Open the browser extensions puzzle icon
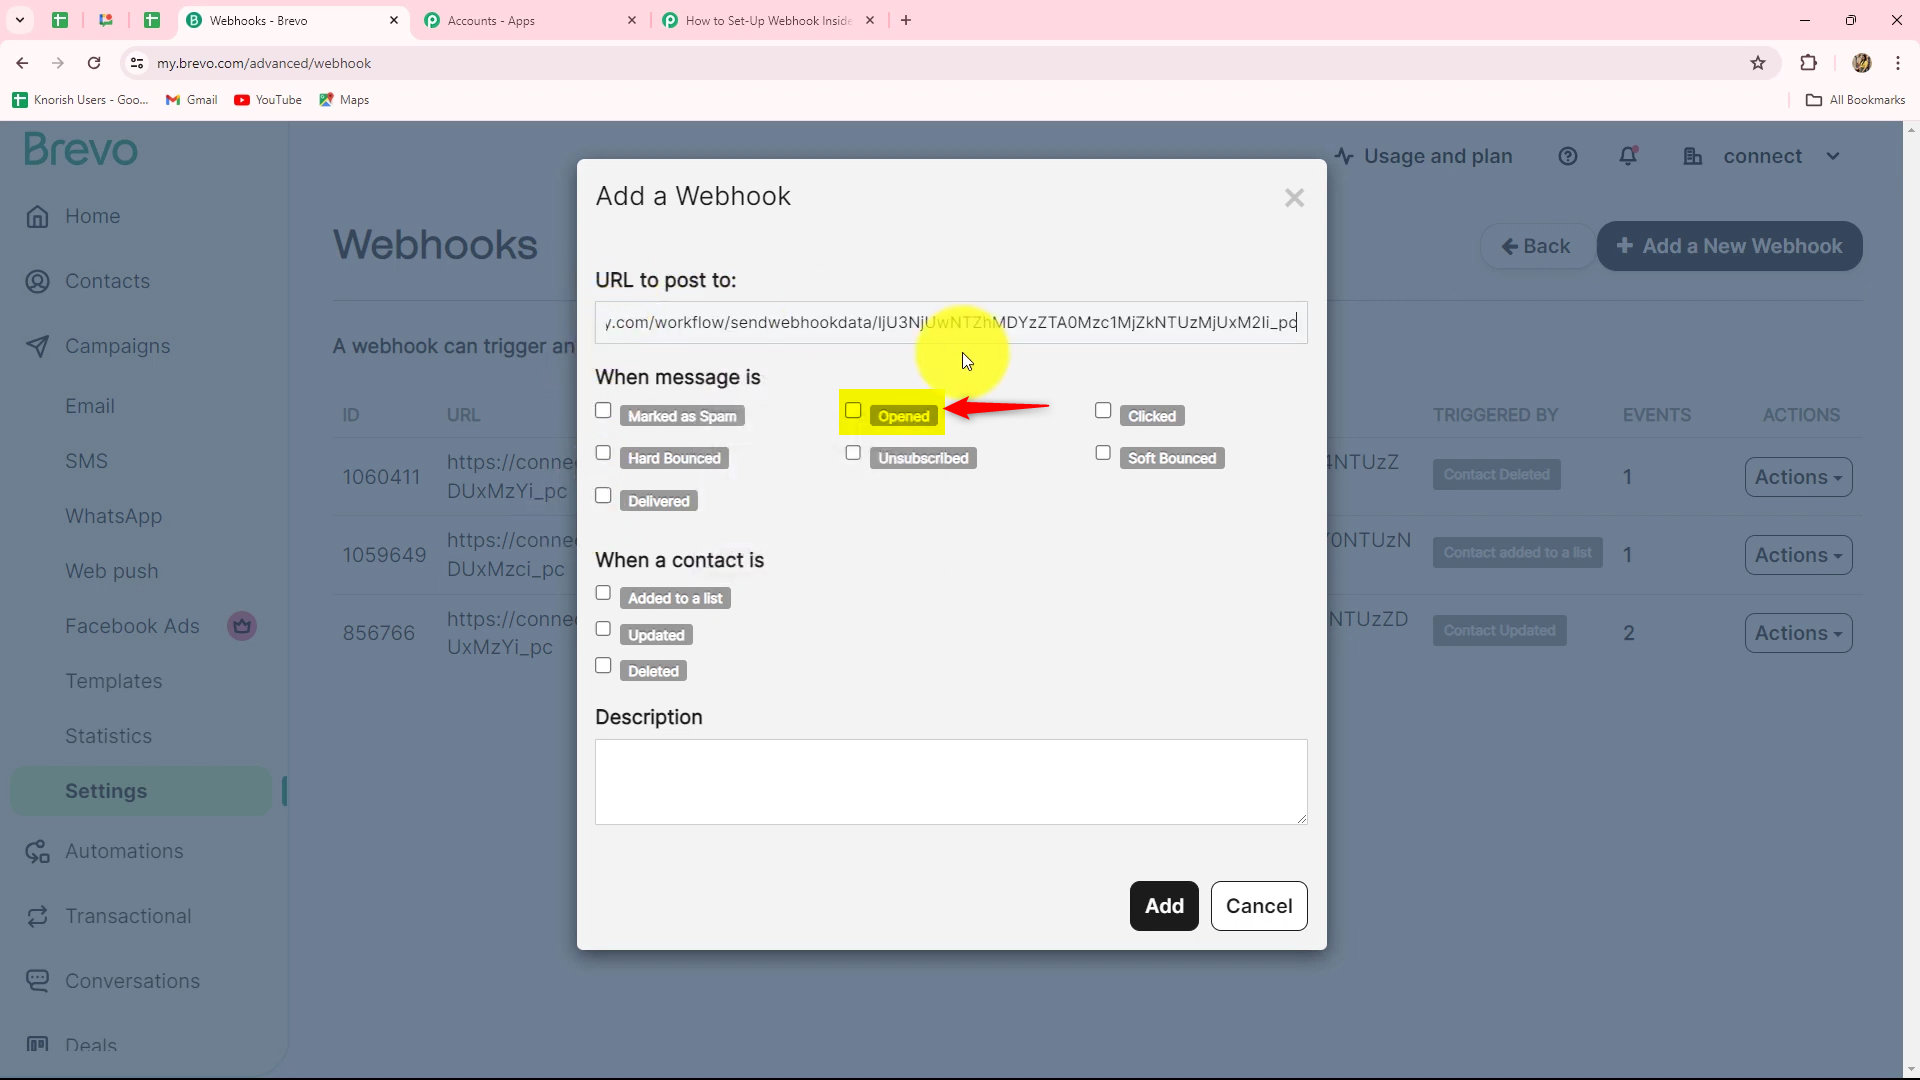 click(1808, 63)
